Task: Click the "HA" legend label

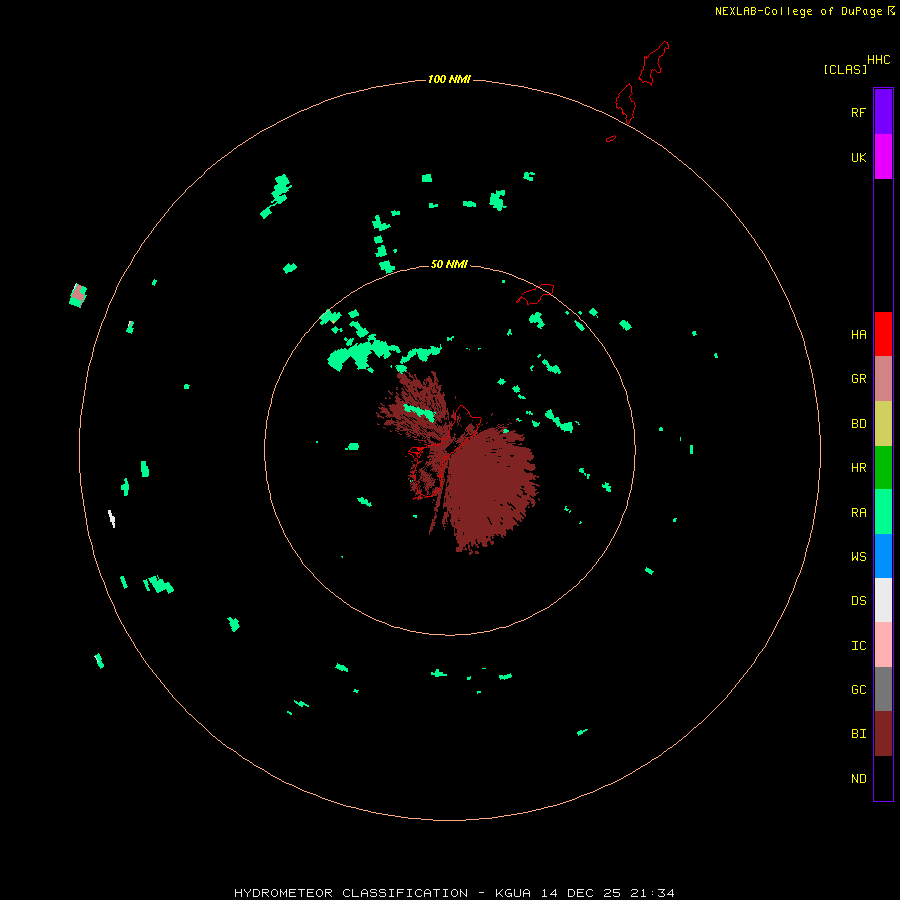Action: [x=859, y=335]
